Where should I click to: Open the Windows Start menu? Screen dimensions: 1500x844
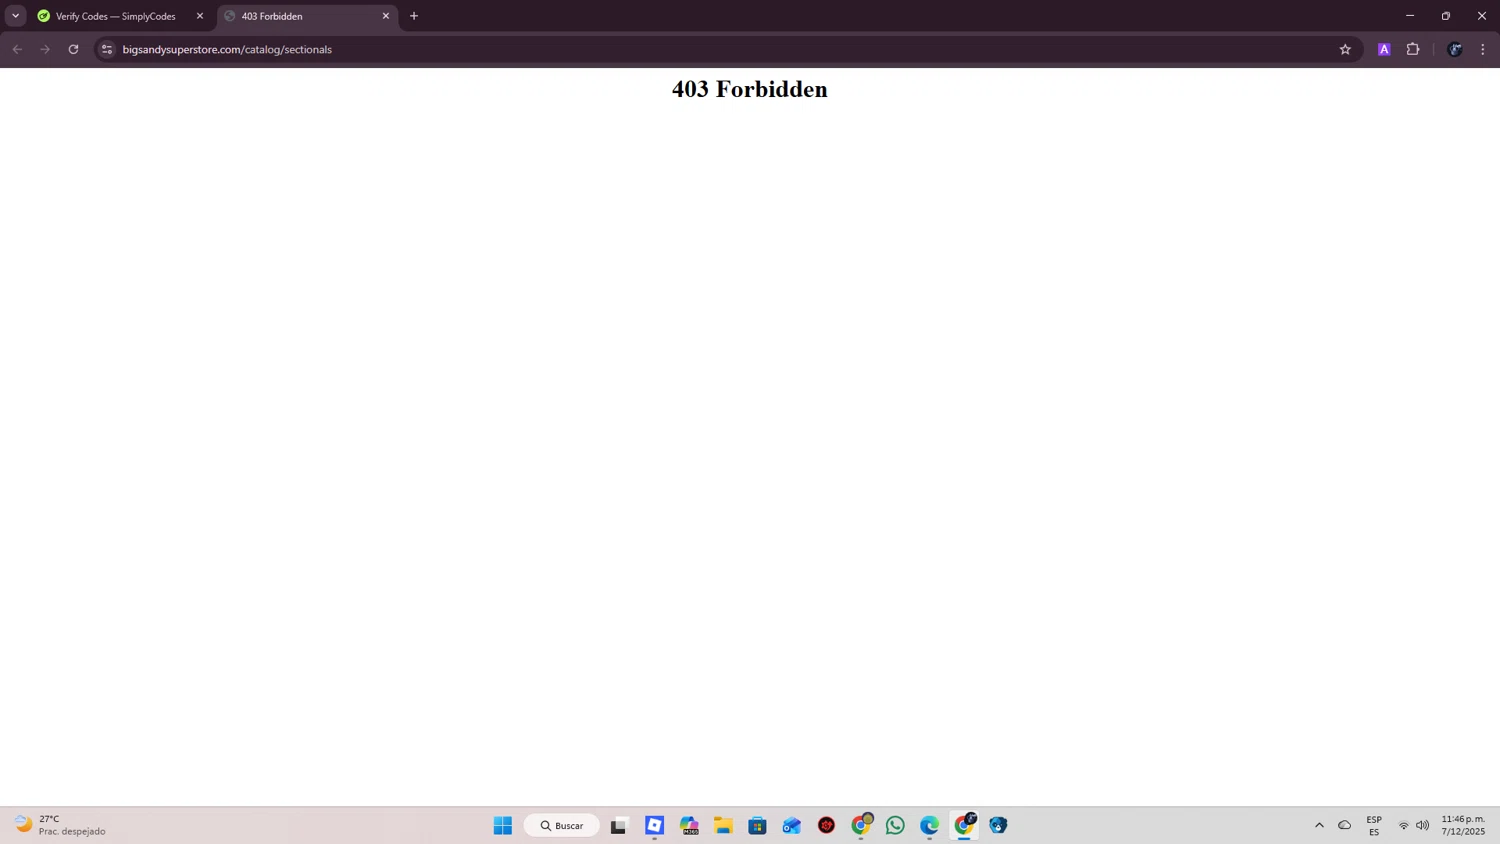click(503, 825)
